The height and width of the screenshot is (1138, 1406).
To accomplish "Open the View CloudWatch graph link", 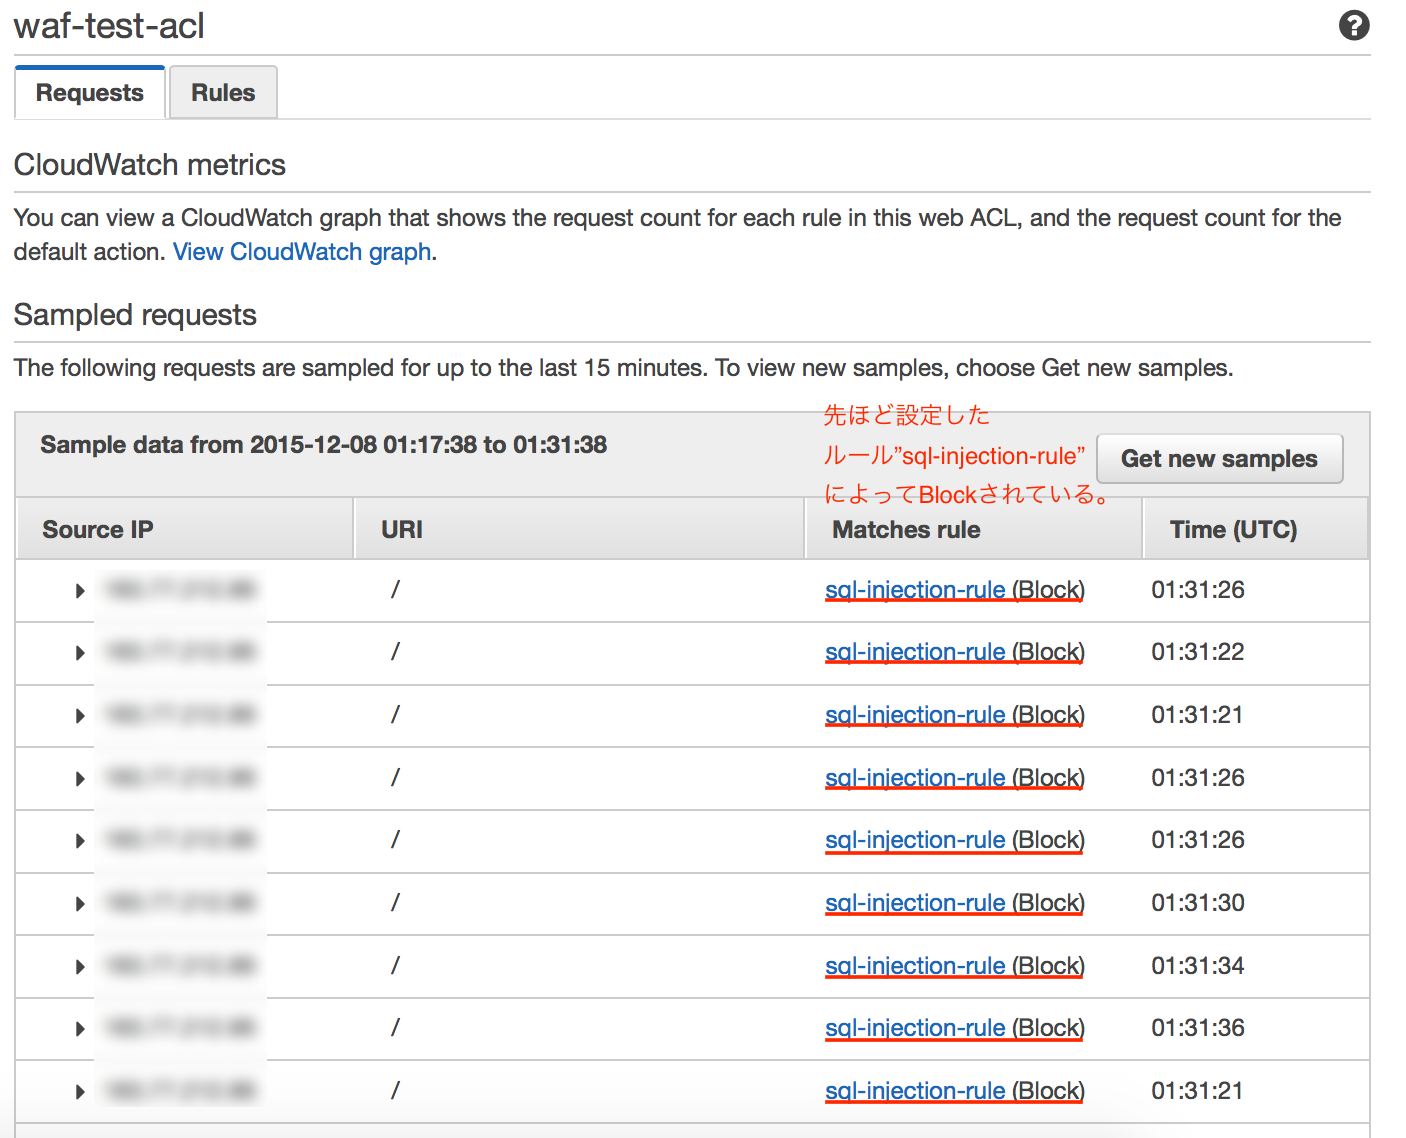I will [301, 251].
